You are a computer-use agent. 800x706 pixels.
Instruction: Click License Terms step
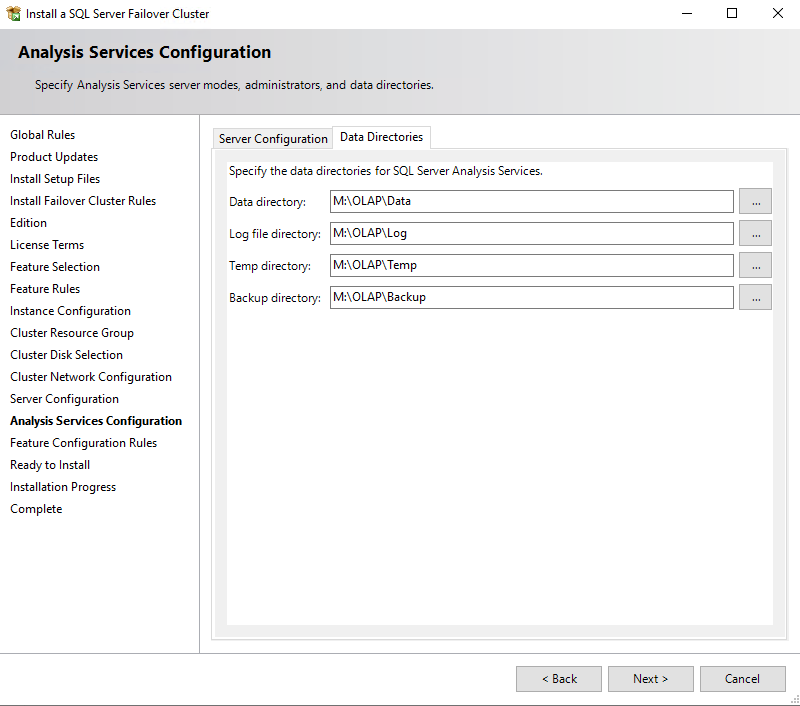(x=47, y=245)
